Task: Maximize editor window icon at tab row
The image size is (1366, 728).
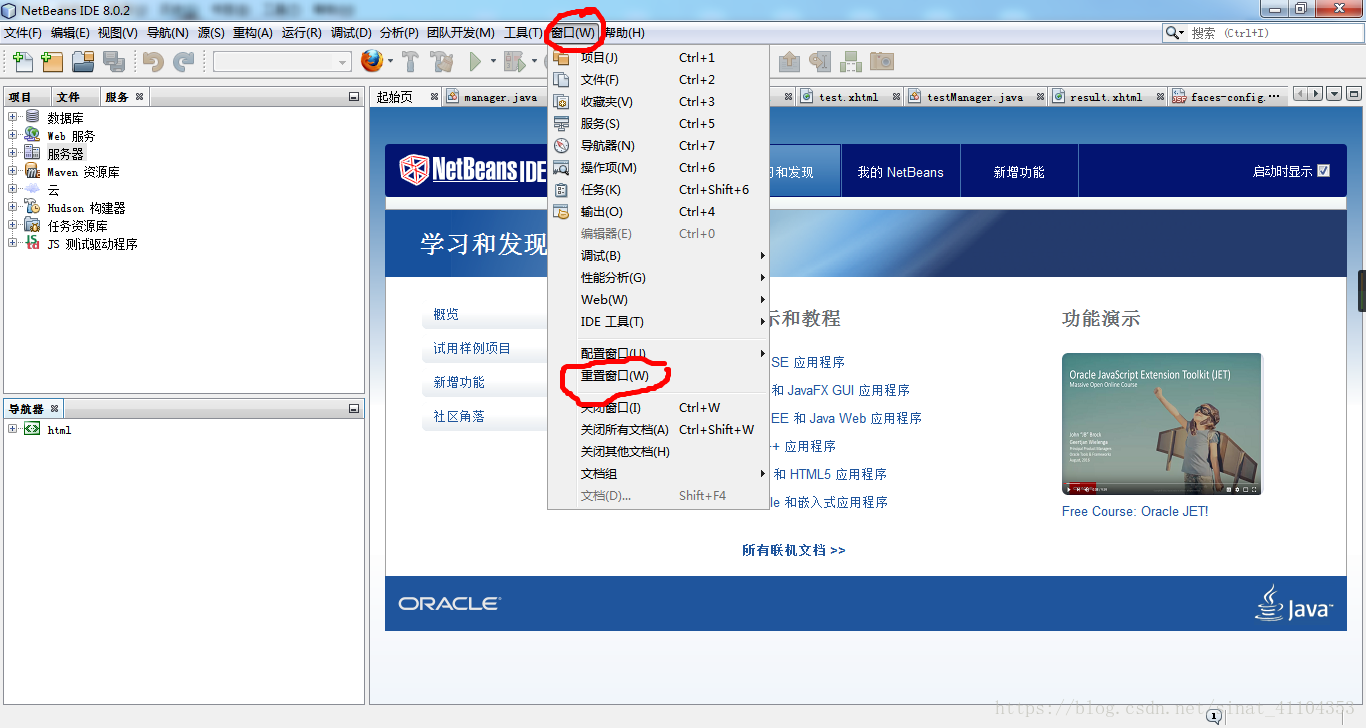Action: [x=1354, y=94]
